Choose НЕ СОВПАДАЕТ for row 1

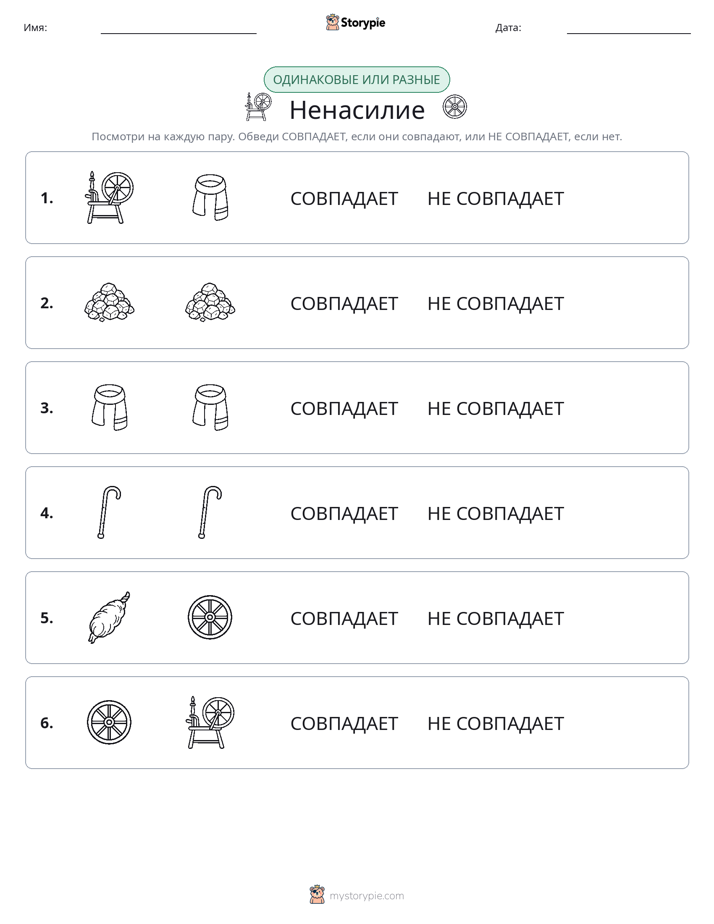pos(495,199)
